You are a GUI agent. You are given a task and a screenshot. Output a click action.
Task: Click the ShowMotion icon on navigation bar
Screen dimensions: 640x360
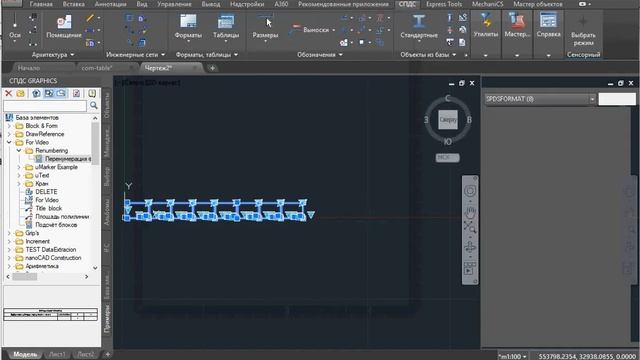pos(470,268)
